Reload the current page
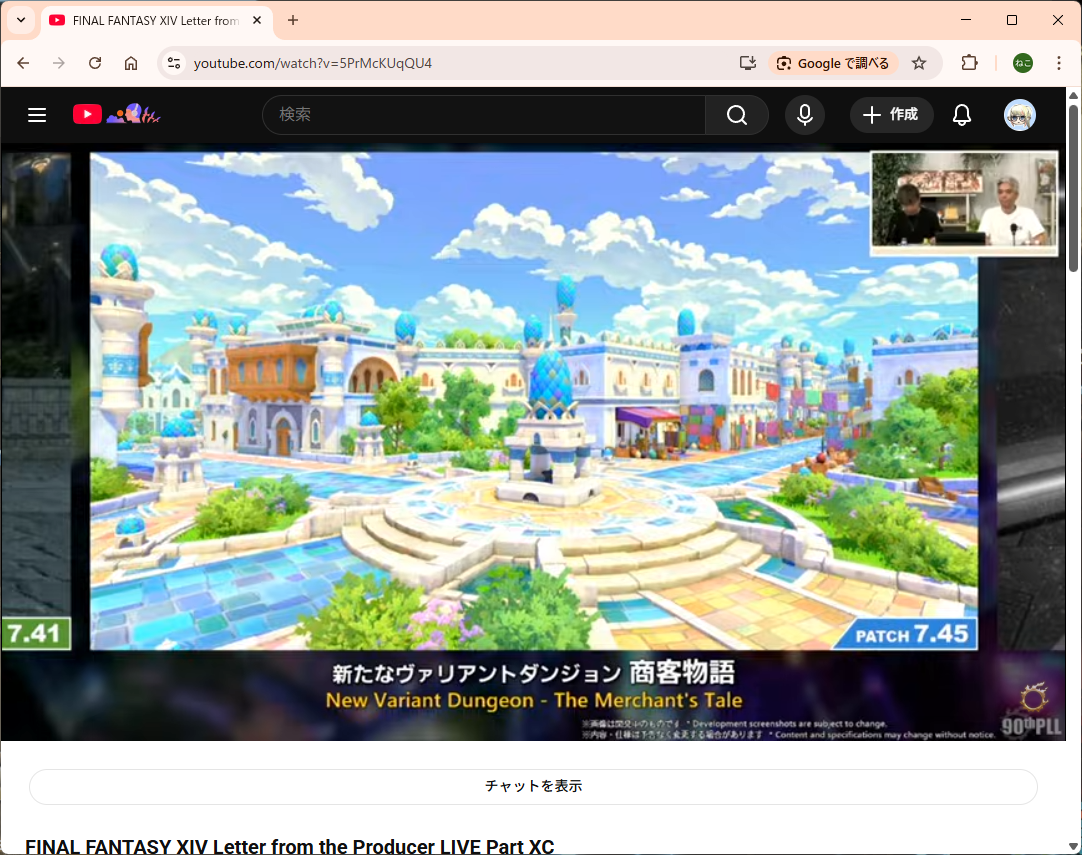The image size is (1082, 855). (95, 63)
